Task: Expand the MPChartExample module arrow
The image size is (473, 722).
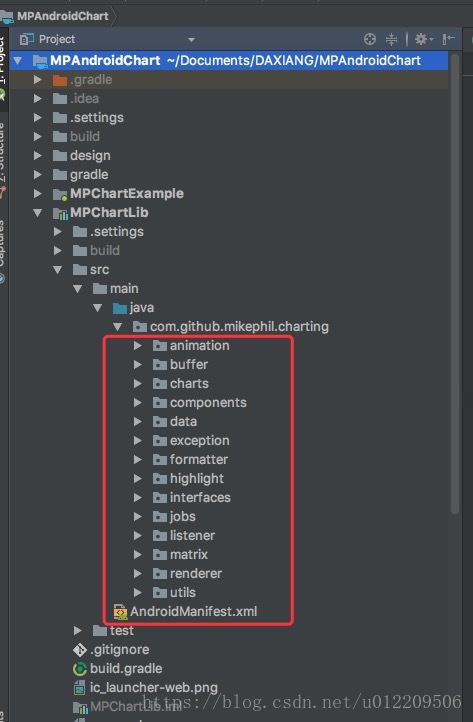Action: pyautogui.click(x=38, y=193)
